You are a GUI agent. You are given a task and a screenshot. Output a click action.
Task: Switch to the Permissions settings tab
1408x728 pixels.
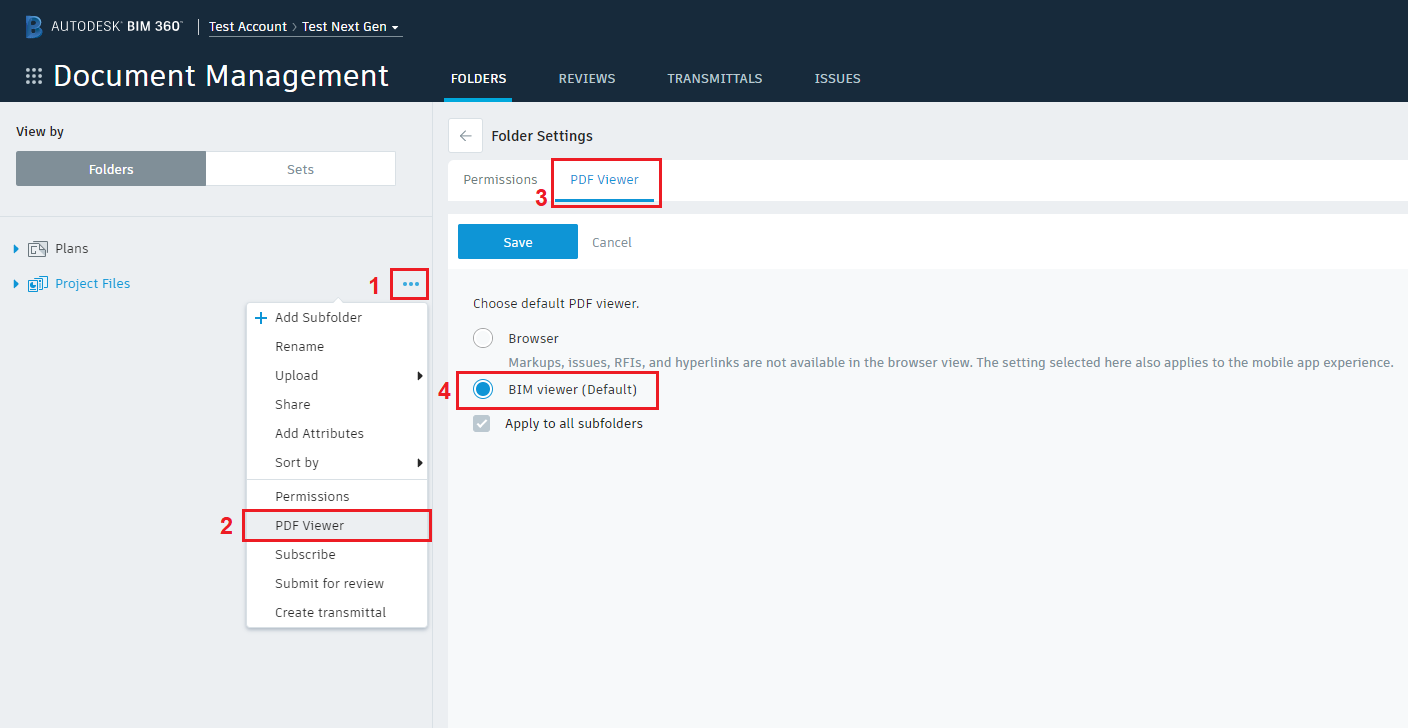[501, 180]
